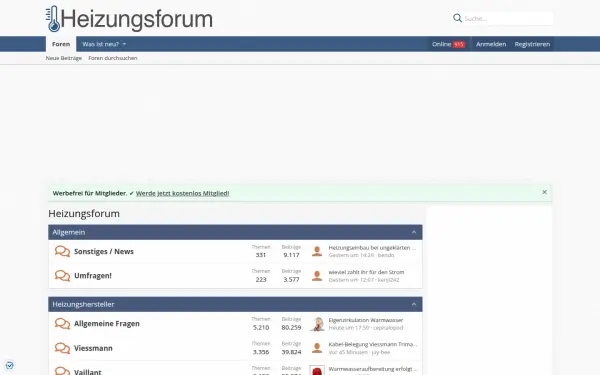Image resolution: width=600 pixels, height=375 pixels.
Task: Open latest thread 'Heizungseinbau bei ungeklärten ...'
Action: pos(372,248)
